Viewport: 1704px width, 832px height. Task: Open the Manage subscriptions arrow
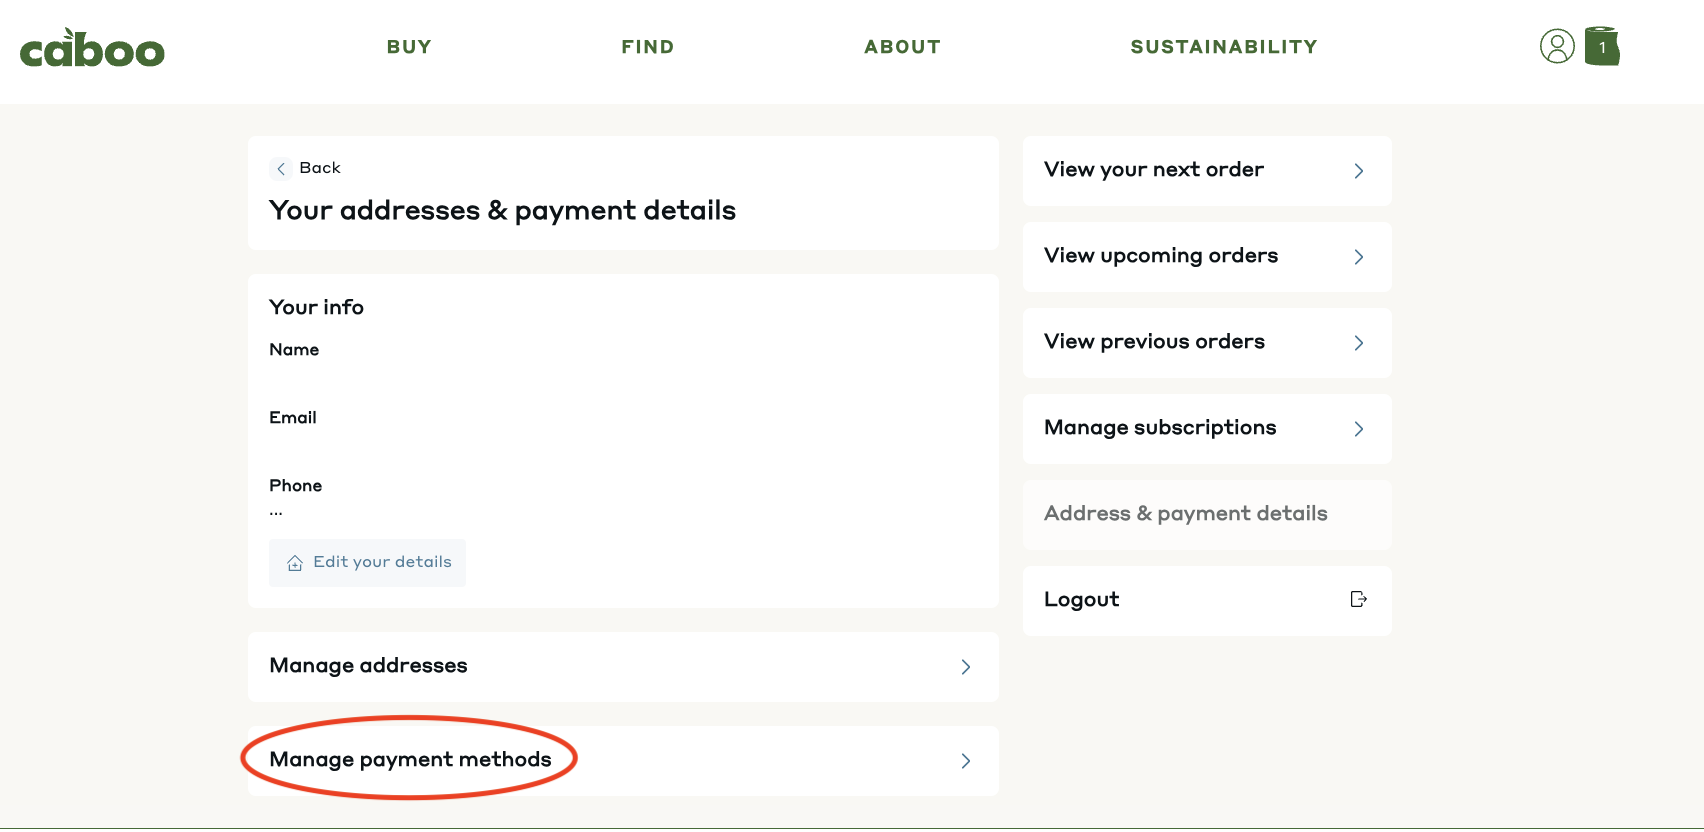(1359, 429)
